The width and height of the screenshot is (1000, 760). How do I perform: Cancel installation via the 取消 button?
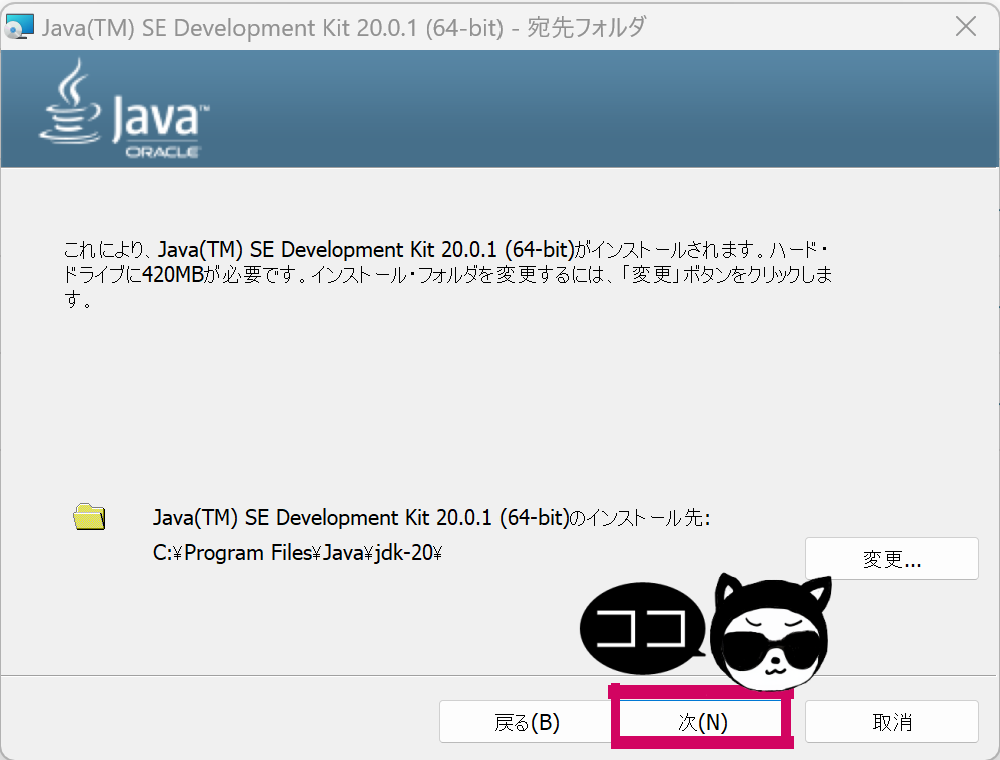coord(891,721)
